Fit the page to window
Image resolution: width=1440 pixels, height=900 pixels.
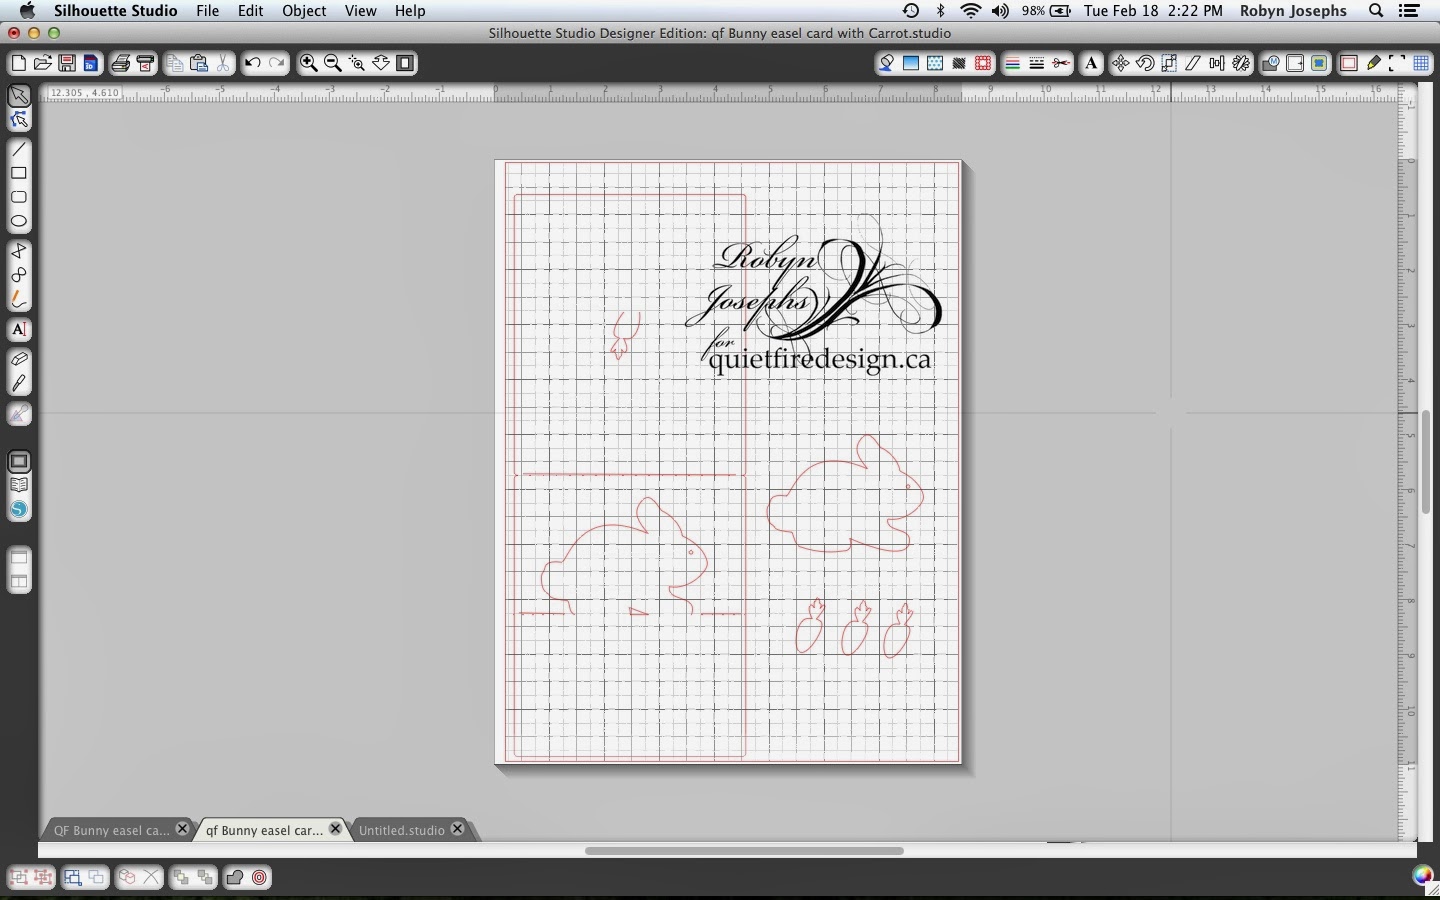tap(405, 63)
